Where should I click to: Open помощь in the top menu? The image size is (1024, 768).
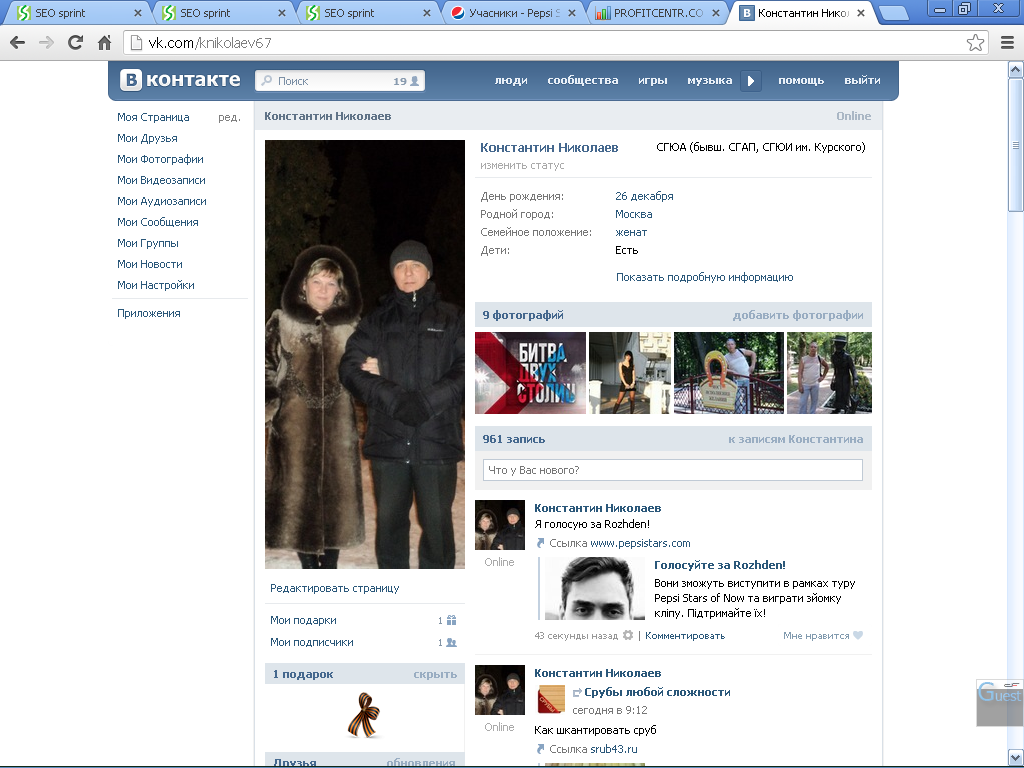pyautogui.click(x=801, y=80)
